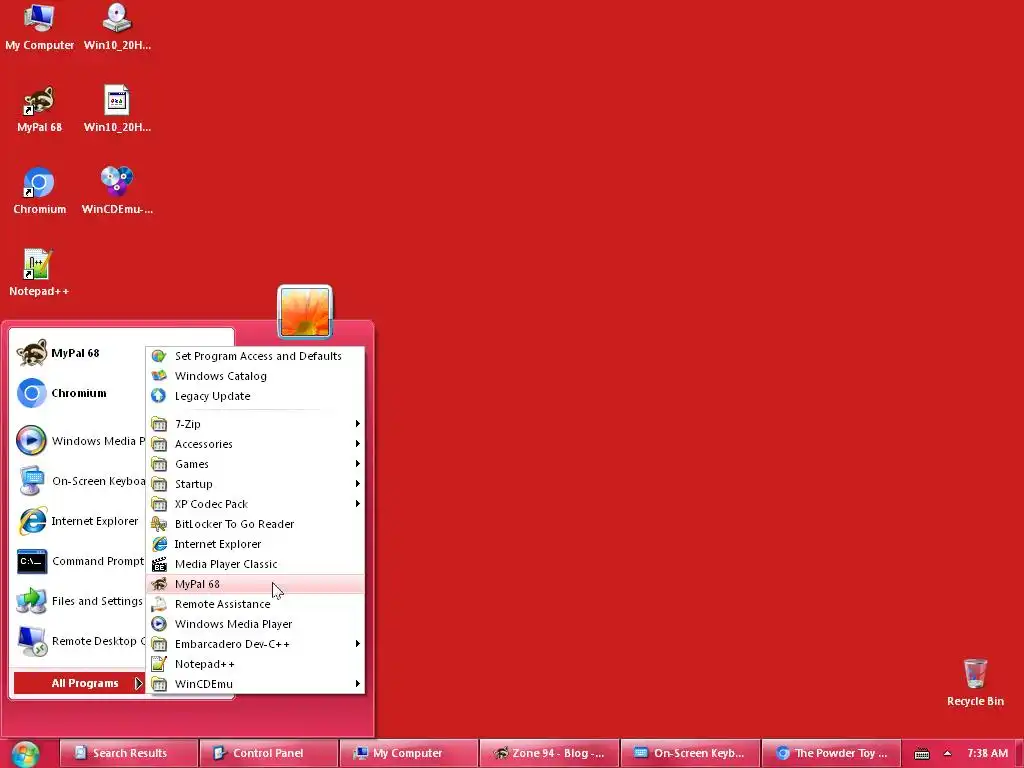Open Remote Desktop Connection entry
1024x768 pixels.
pos(78,641)
